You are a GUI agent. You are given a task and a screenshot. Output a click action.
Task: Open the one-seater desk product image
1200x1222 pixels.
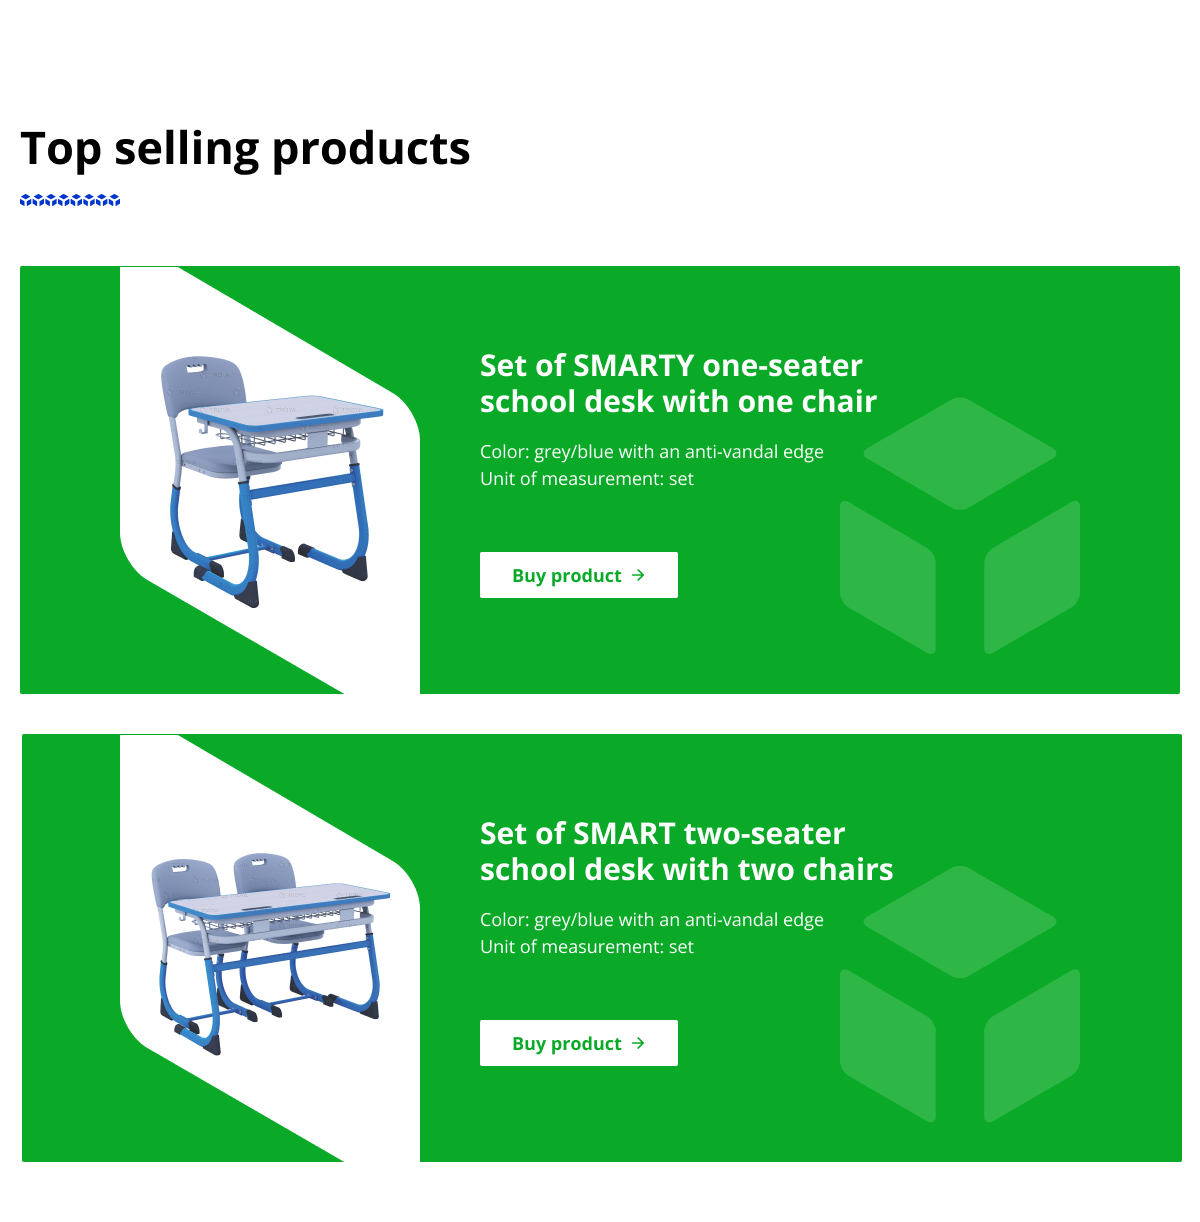(x=272, y=481)
